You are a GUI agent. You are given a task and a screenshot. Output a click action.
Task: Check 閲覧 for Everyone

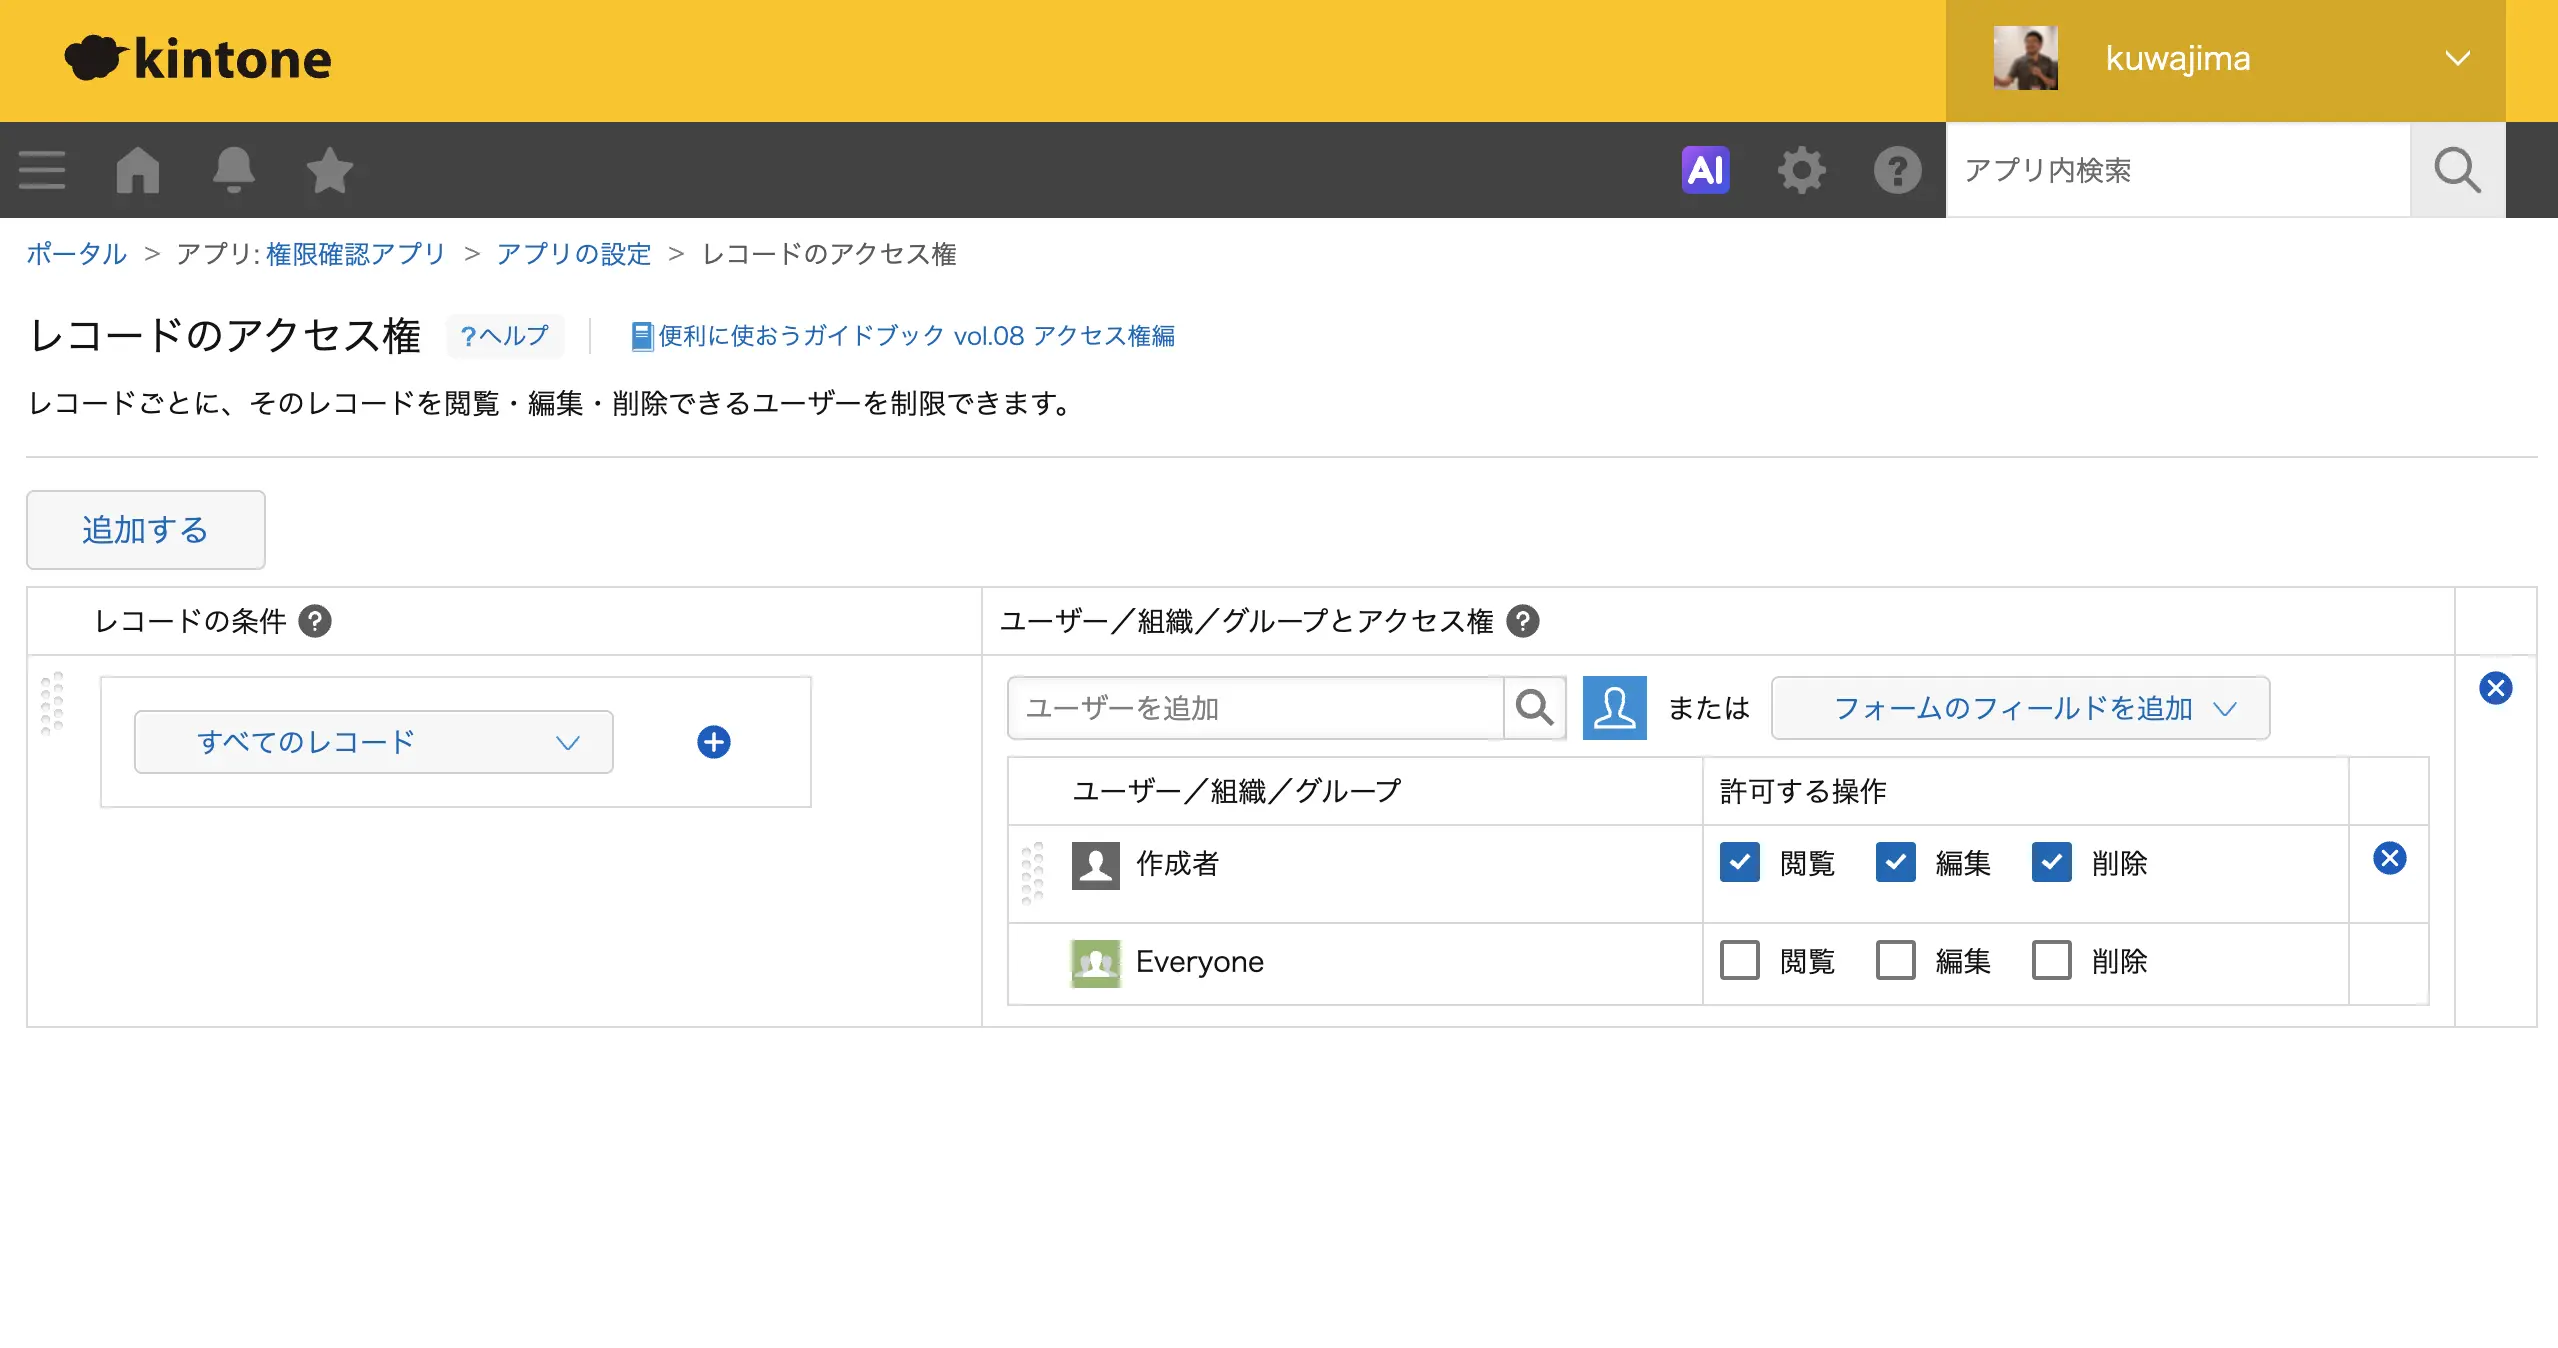click(x=1740, y=960)
